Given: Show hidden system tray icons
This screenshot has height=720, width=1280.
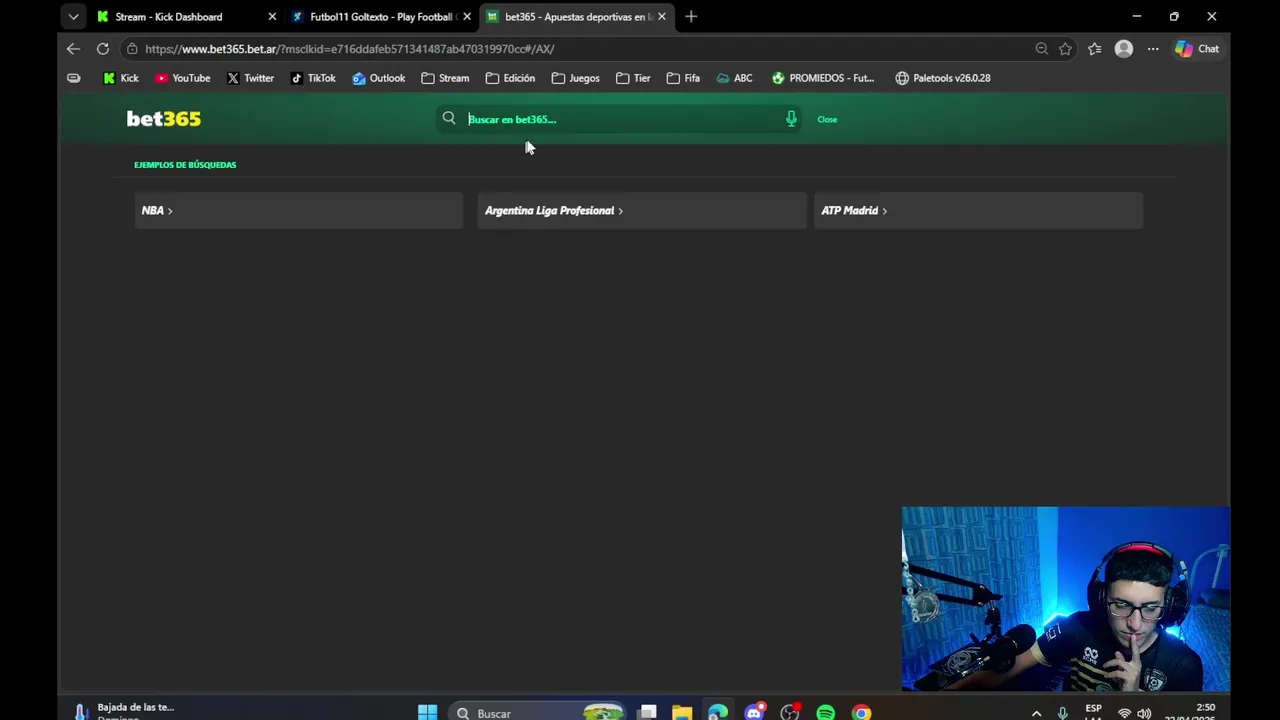Looking at the screenshot, I should point(1036,713).
